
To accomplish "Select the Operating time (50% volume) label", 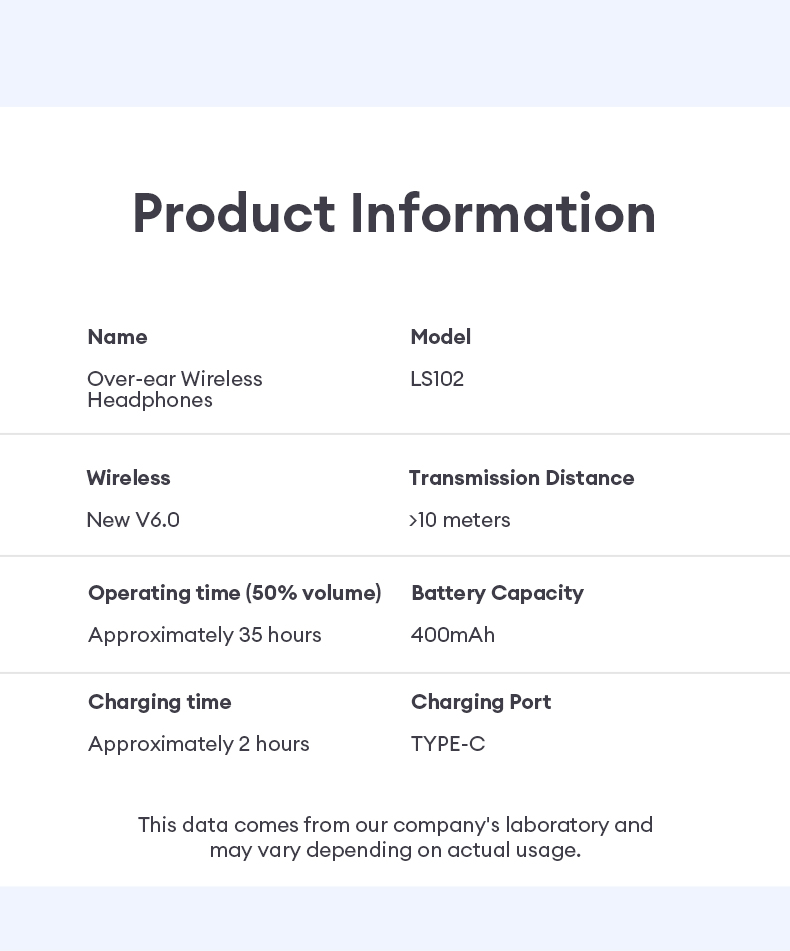I will point(235,593).
